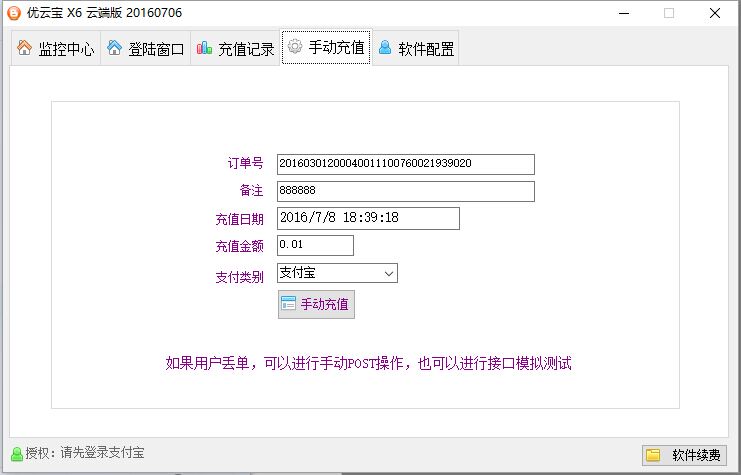Focus the 备注 text field

click(x=405, y=191)
